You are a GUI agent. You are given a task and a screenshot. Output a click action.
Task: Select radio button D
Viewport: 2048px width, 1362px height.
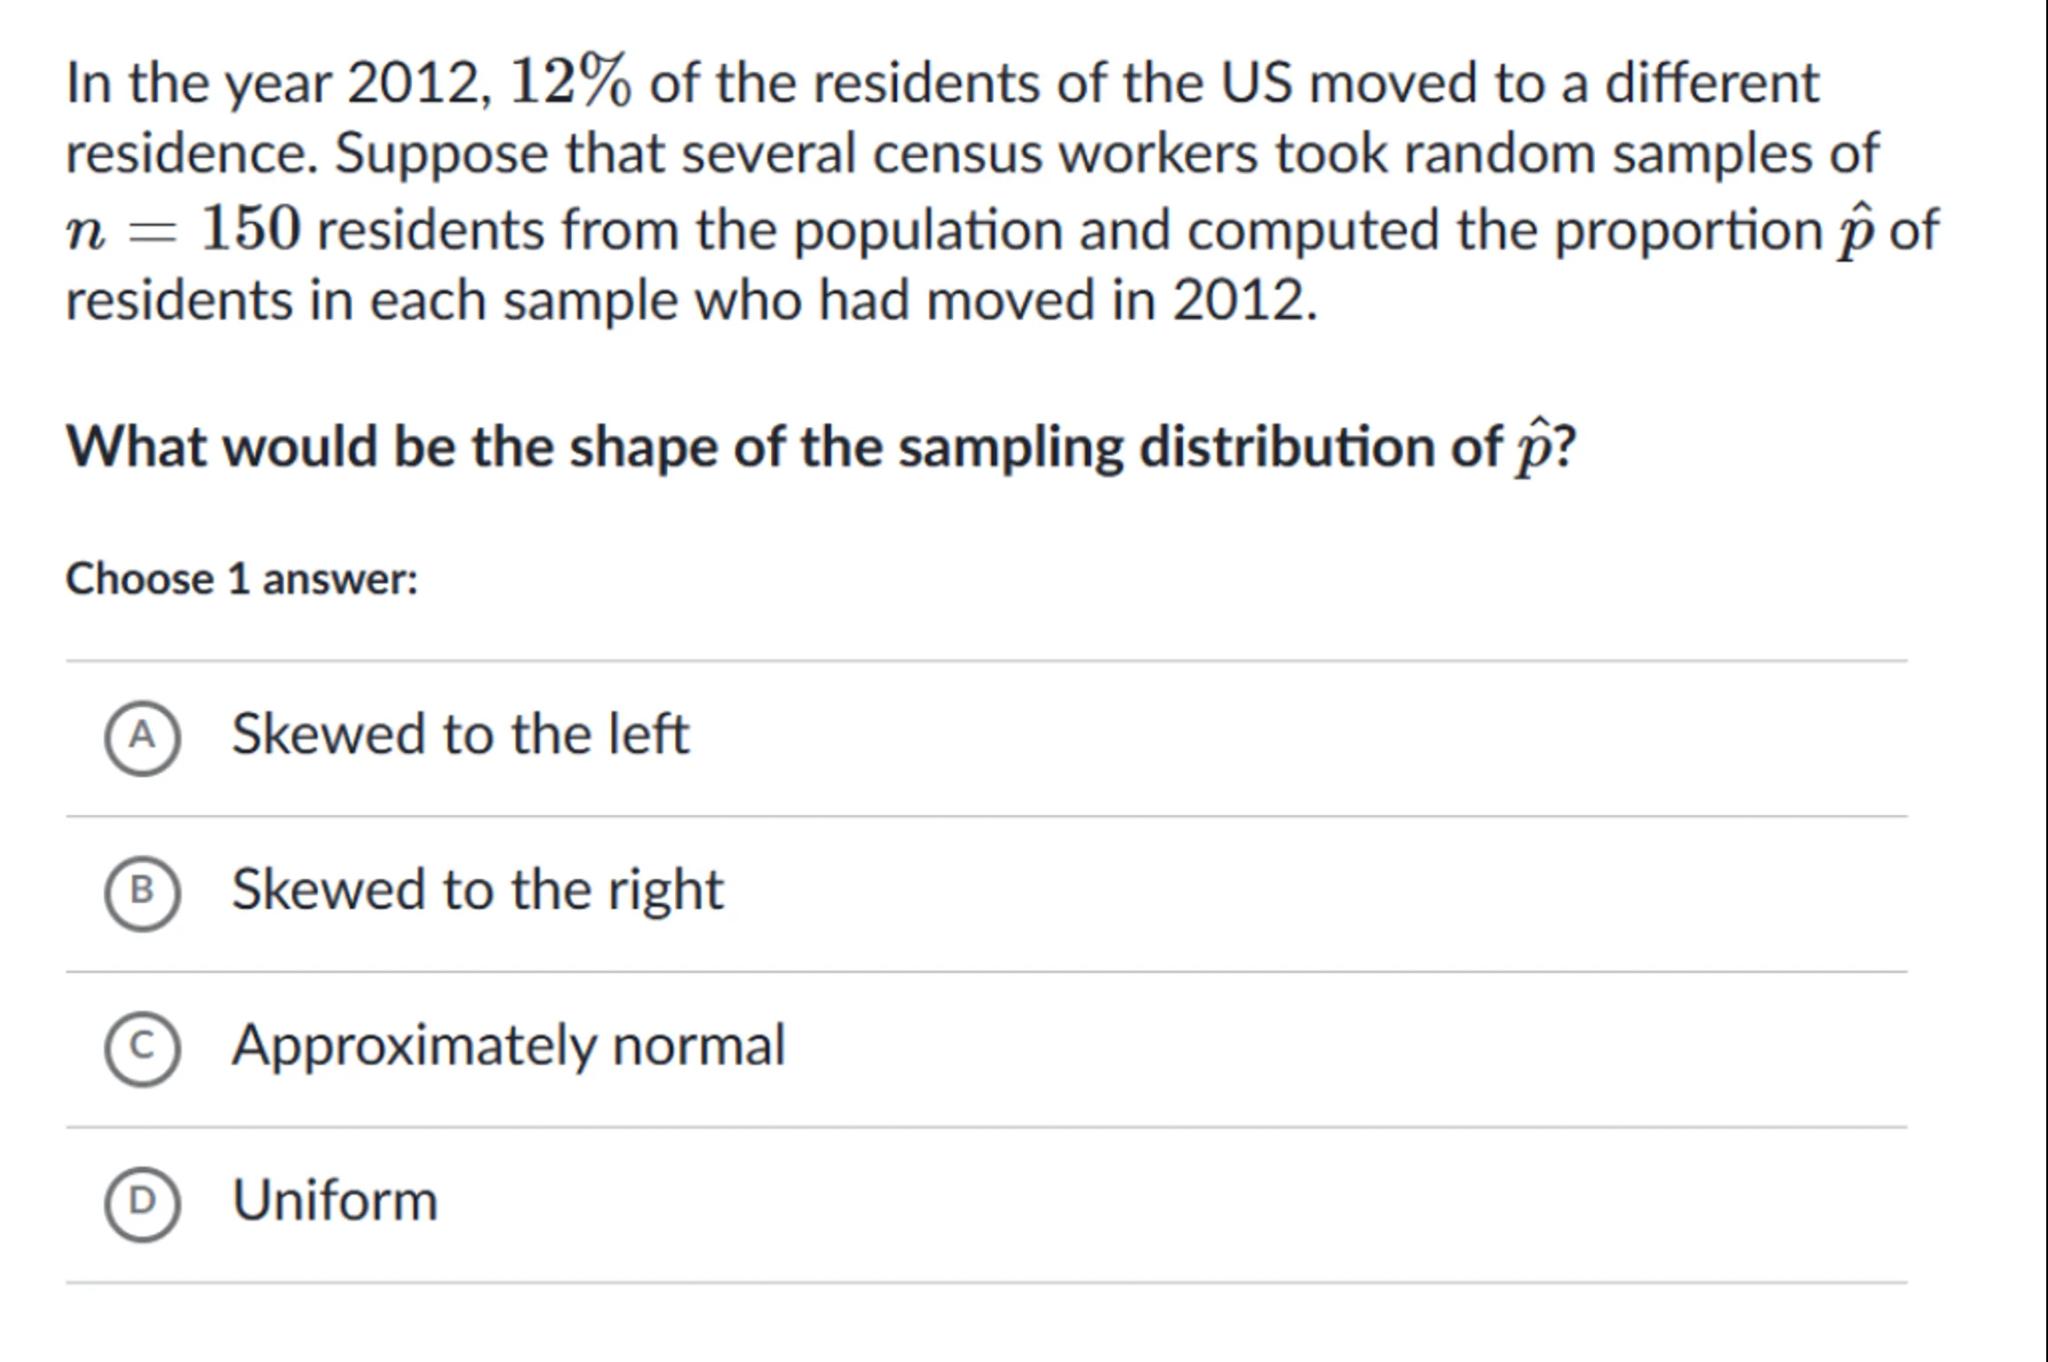(142, 1202)
